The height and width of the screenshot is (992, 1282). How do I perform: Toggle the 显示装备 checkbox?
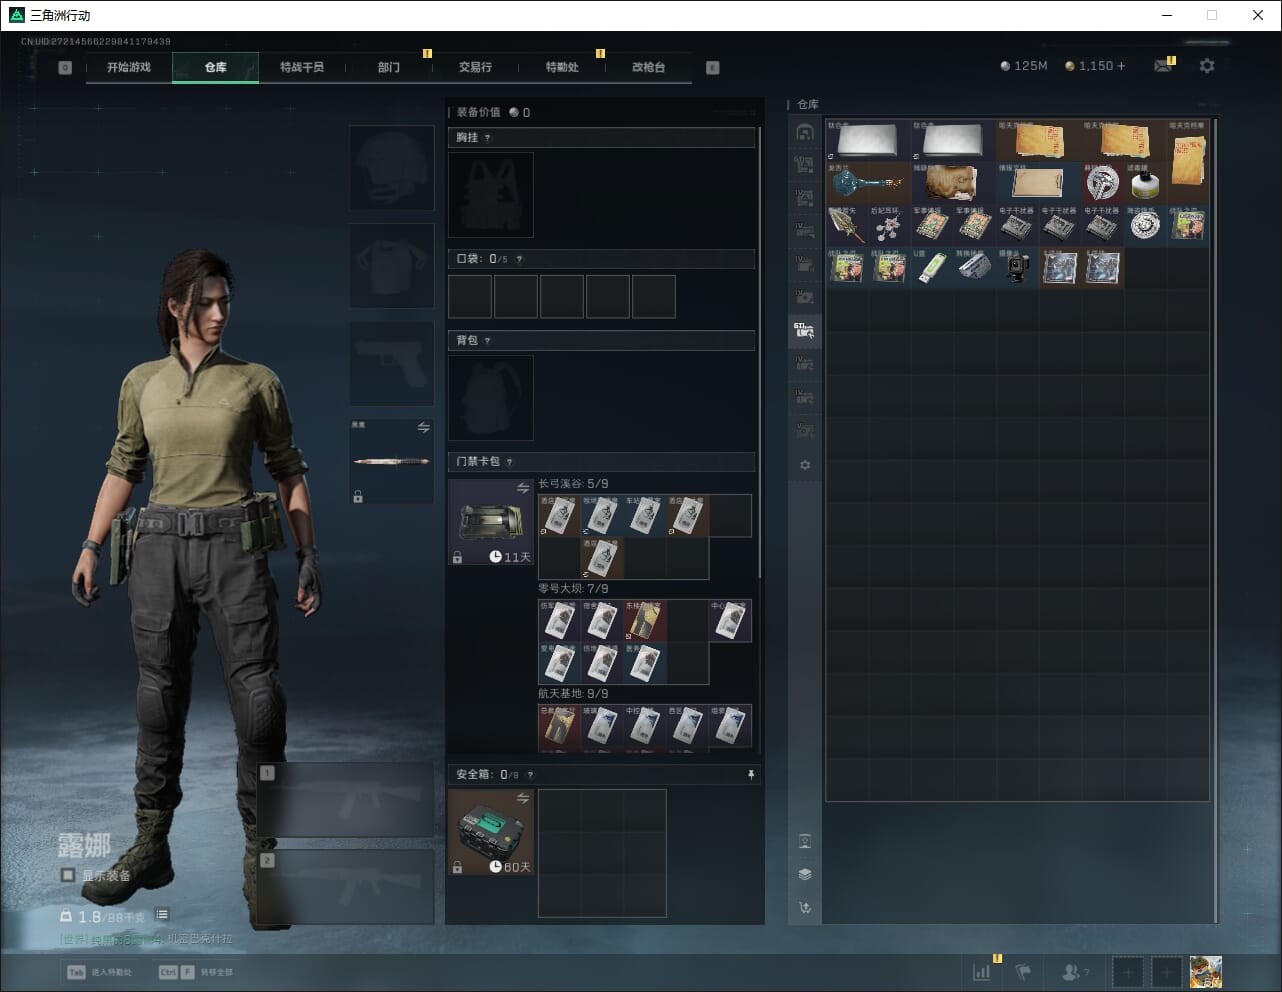click(68, 875)
